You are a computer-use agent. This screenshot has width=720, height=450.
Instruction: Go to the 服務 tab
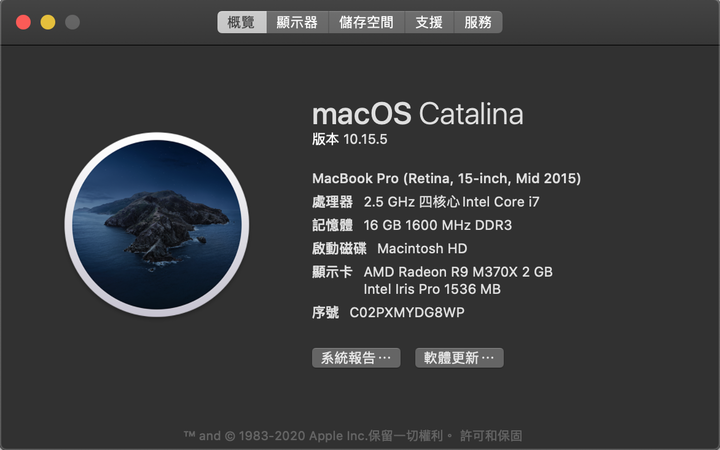(478, 22)
